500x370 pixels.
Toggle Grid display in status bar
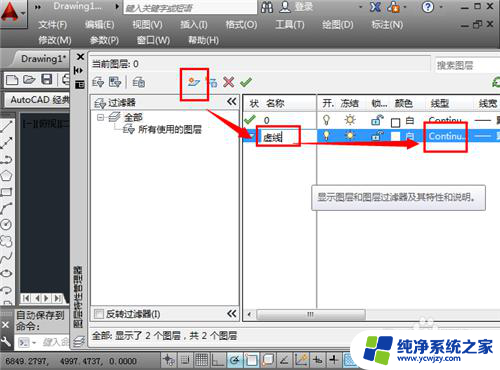201,360
